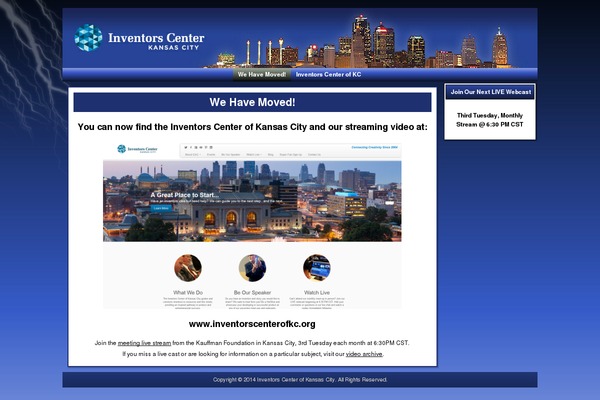Image resolution: width=600 pixels, height=400 pixels.
Task: Open the Inventors Center of KC nav tab
Action: 328,75
